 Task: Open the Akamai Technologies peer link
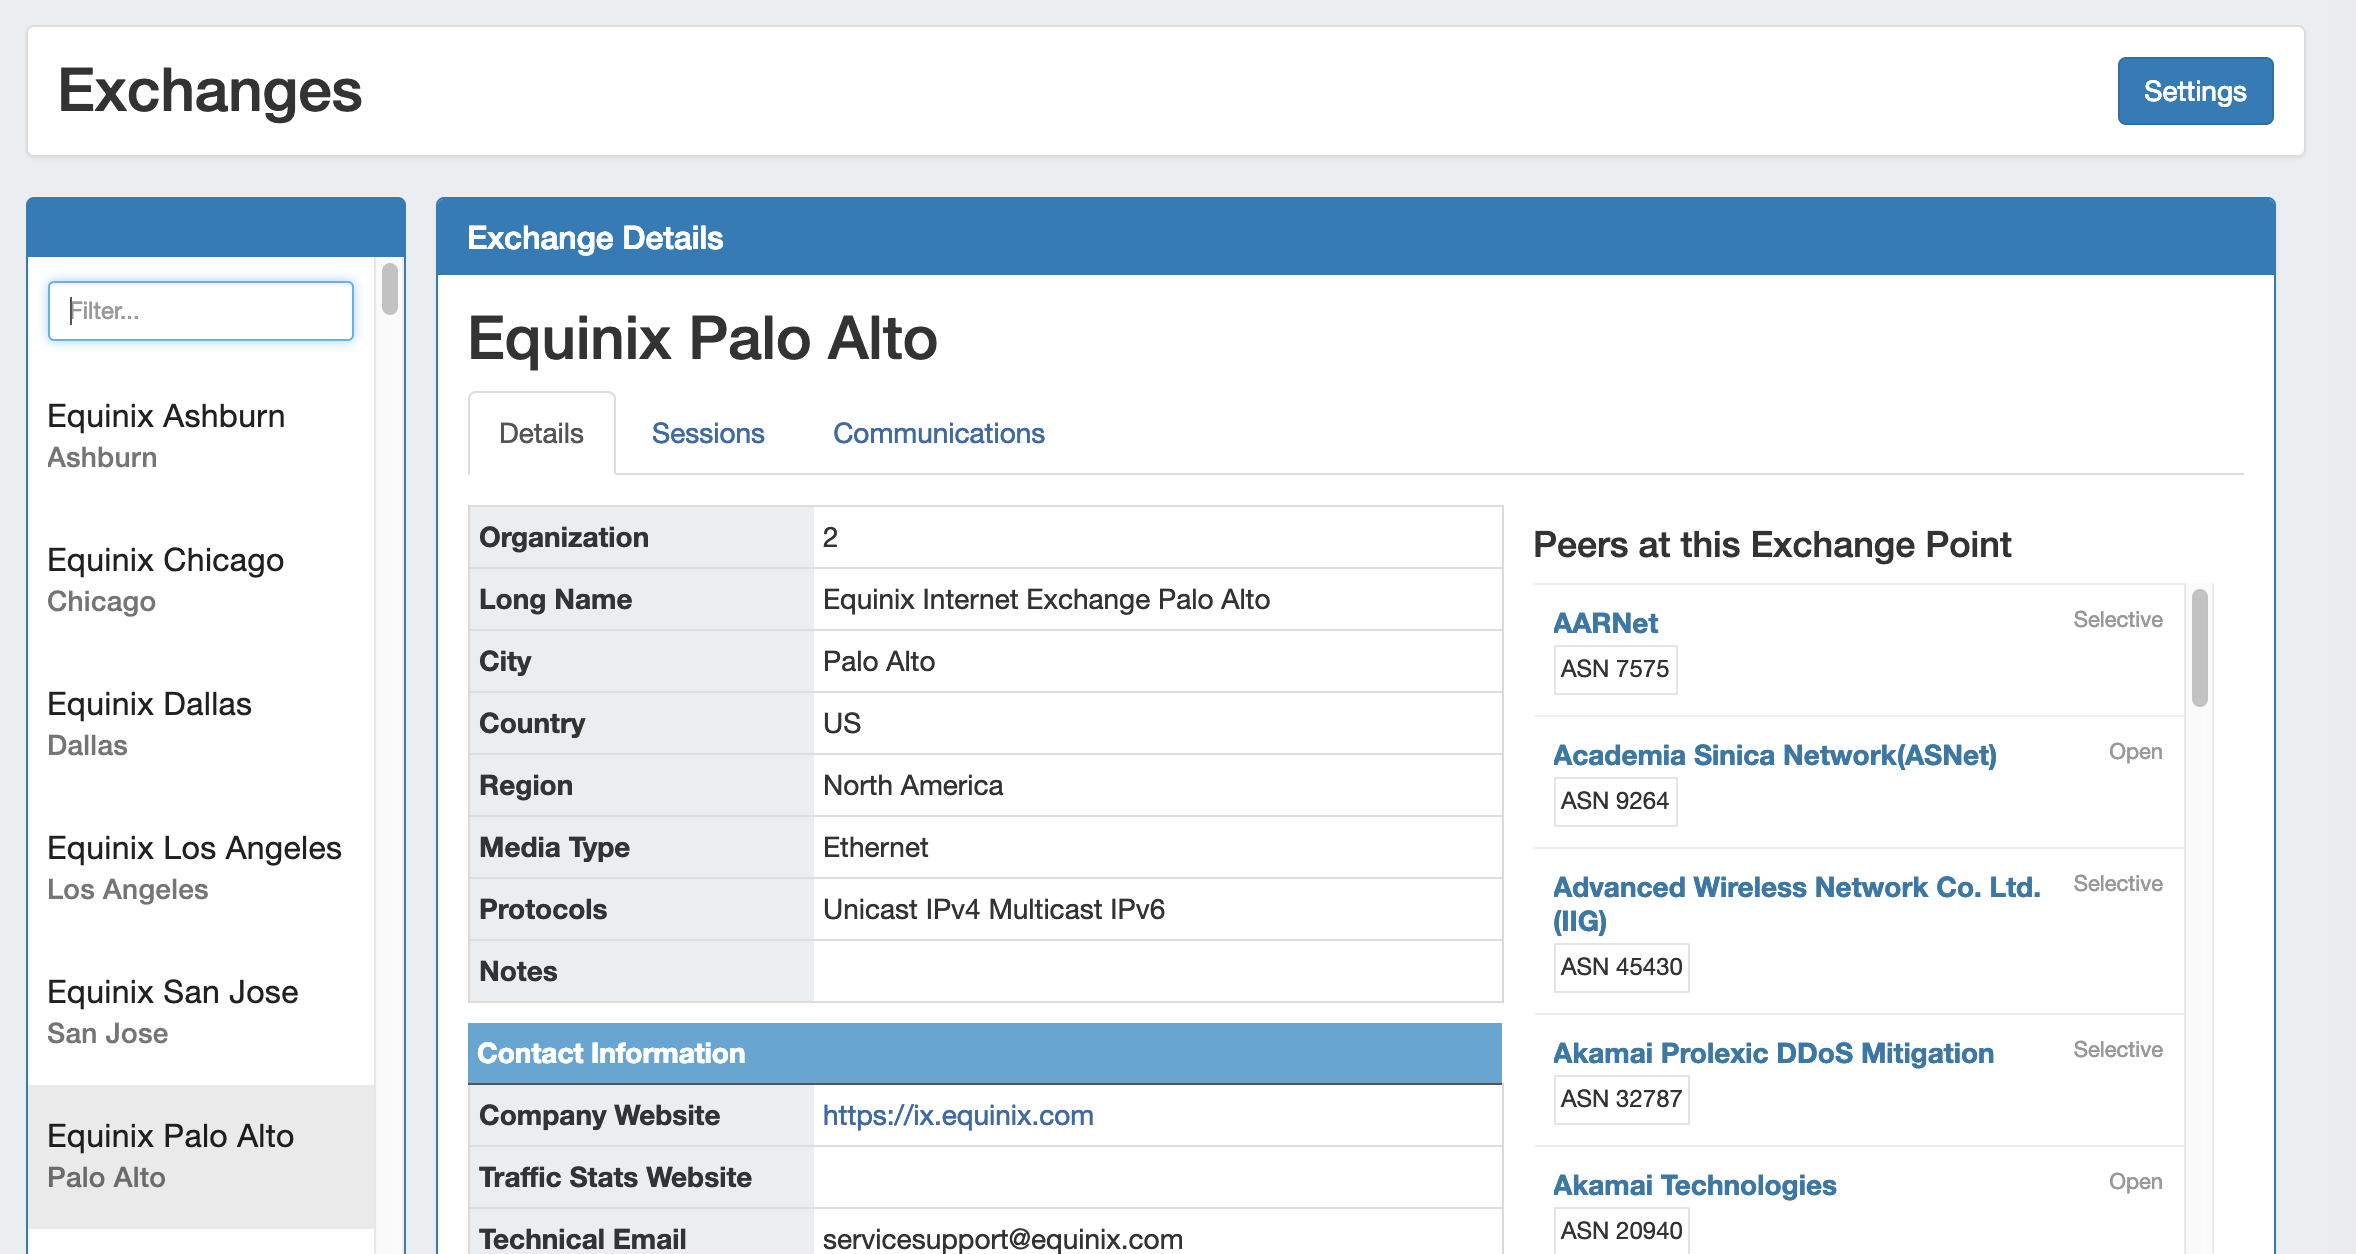coord(1694,1185)
